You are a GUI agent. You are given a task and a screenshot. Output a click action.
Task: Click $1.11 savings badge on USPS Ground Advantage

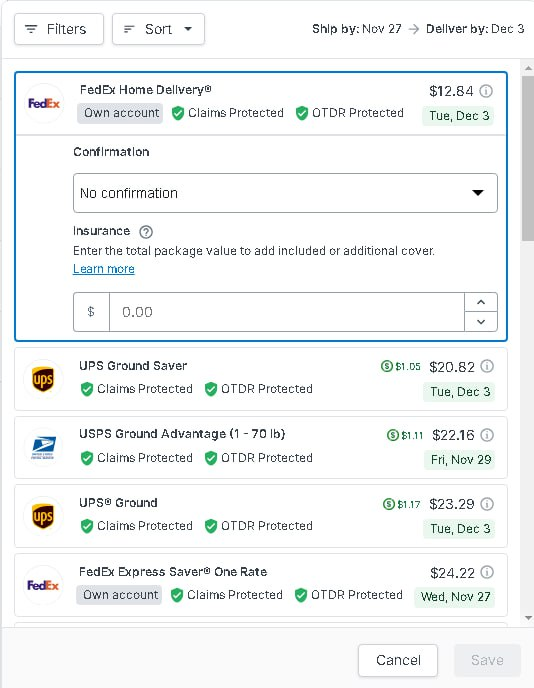(405, 435)
